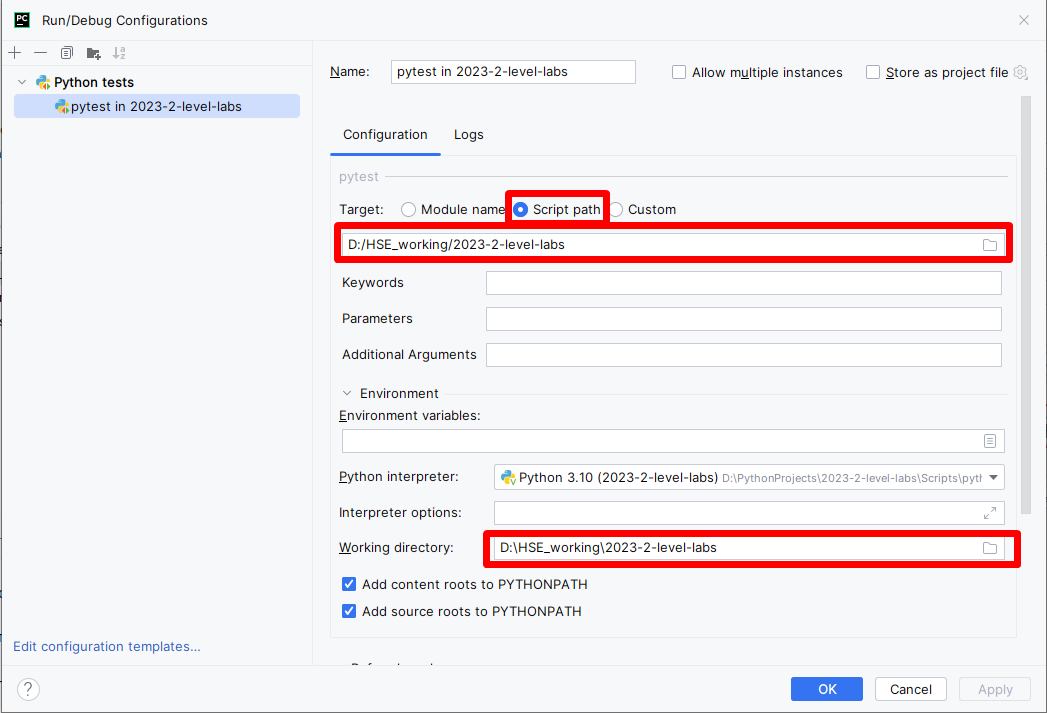The height and width of the screenshot is (713, 1047).
Task: Remove the selected configuration
Action: [41, 53]
